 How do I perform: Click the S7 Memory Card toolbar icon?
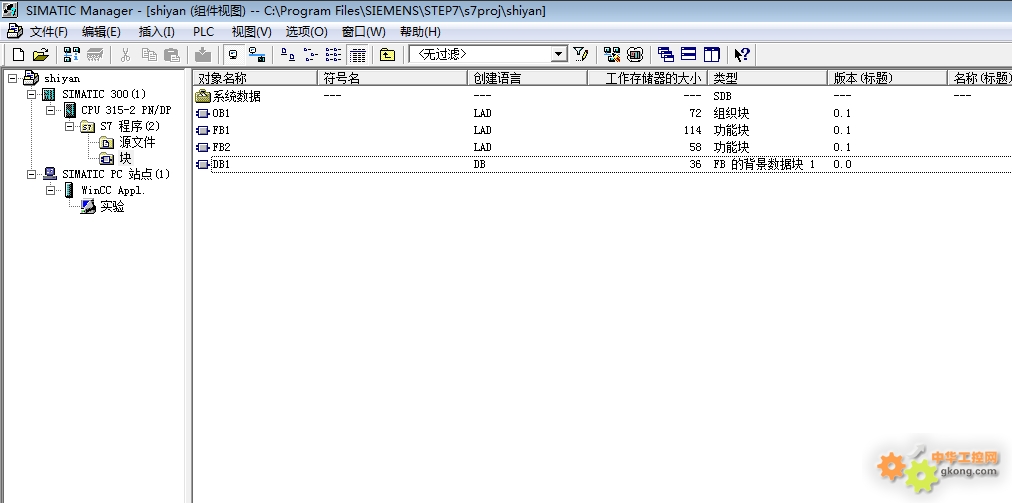(95, 55)
